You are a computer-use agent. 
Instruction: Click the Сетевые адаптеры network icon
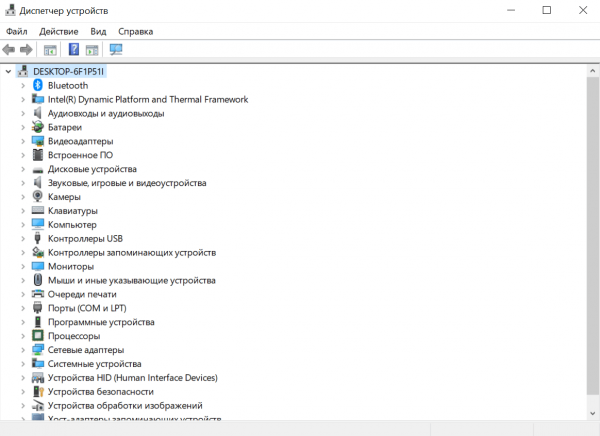pyautogui.click(x=38, y=349)
